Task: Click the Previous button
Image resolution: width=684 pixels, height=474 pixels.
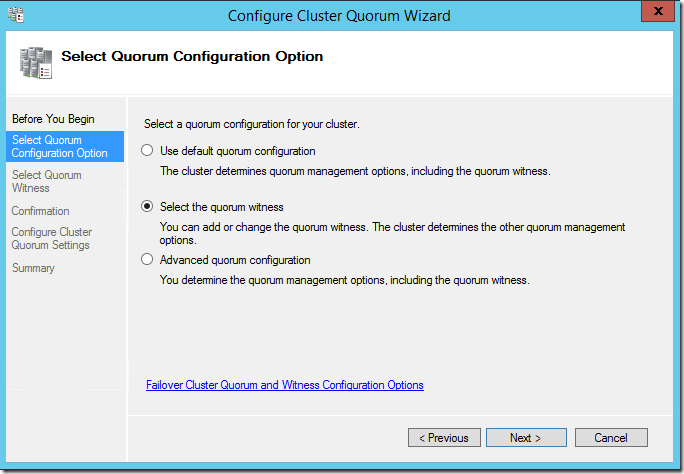Action: [444, 437]
